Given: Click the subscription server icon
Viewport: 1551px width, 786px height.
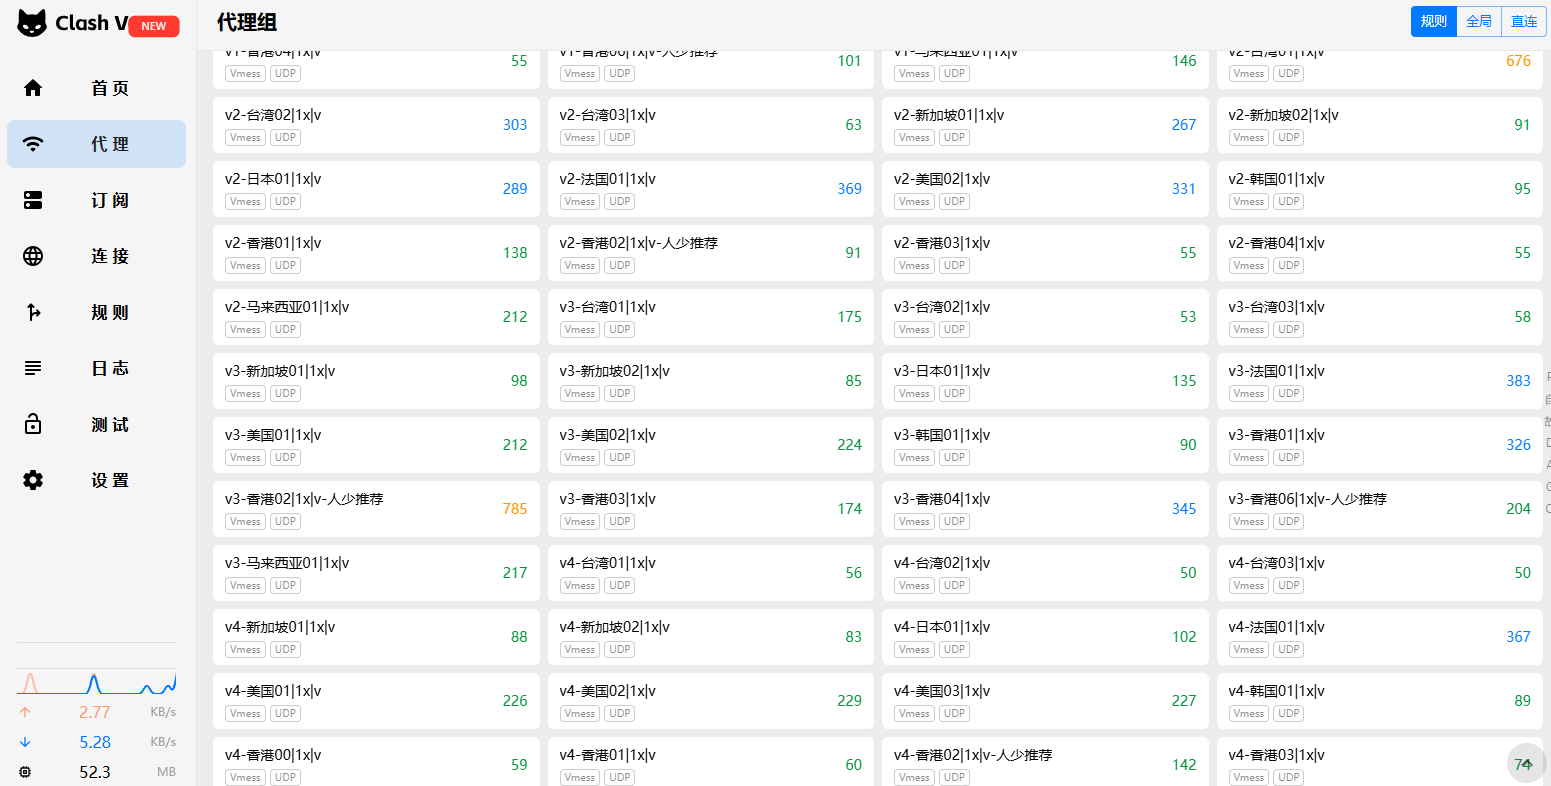Looking at the screenshot, I should [x=33, y=200].
